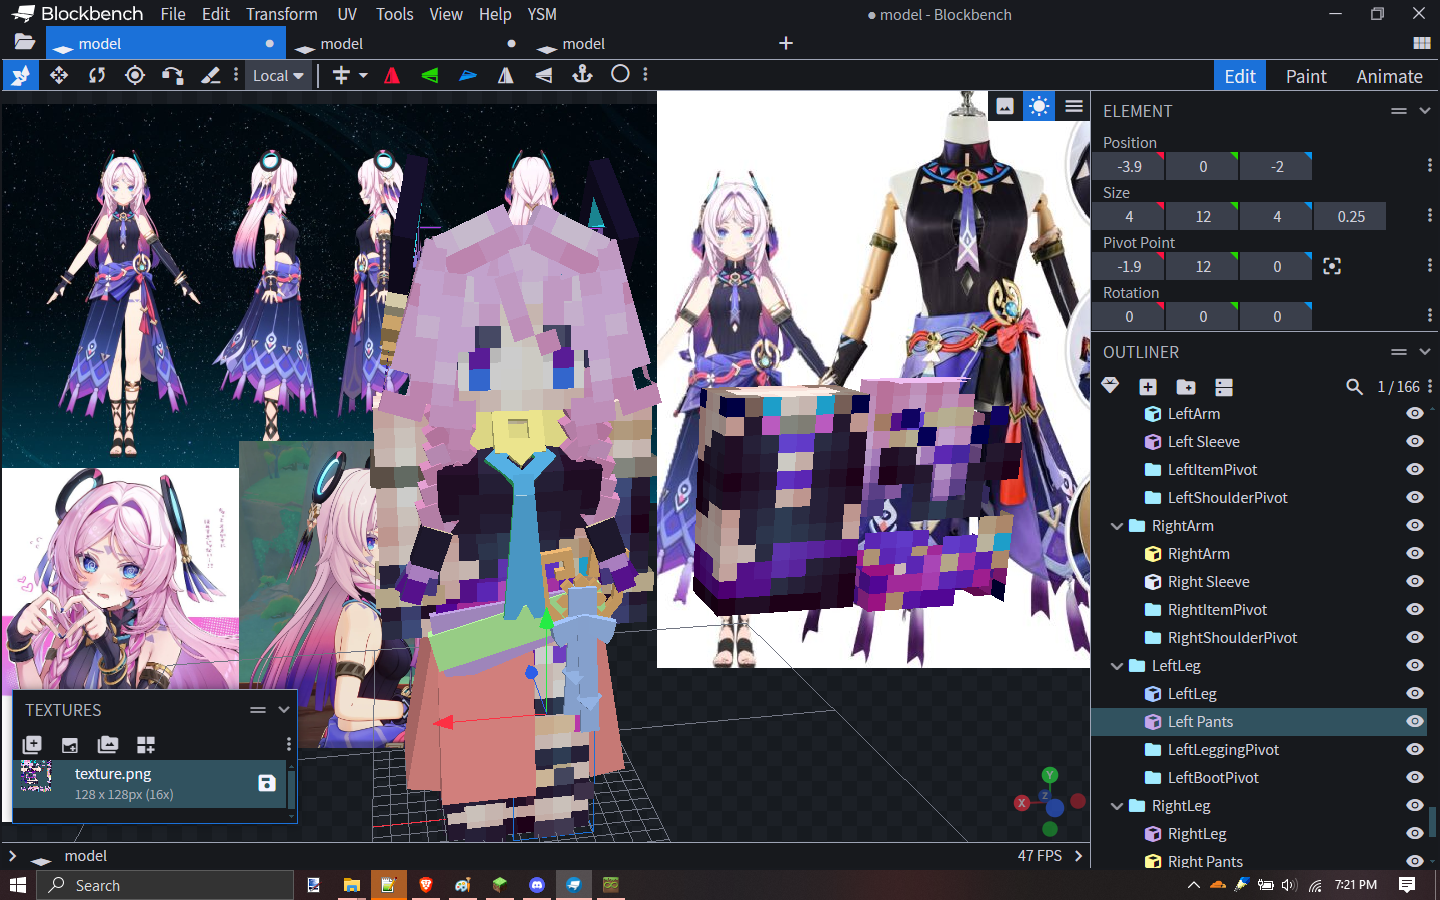Switch to Paint mode tab
The width and height of the screenshot is (1440, 900).
click(x=1306, y=76)
